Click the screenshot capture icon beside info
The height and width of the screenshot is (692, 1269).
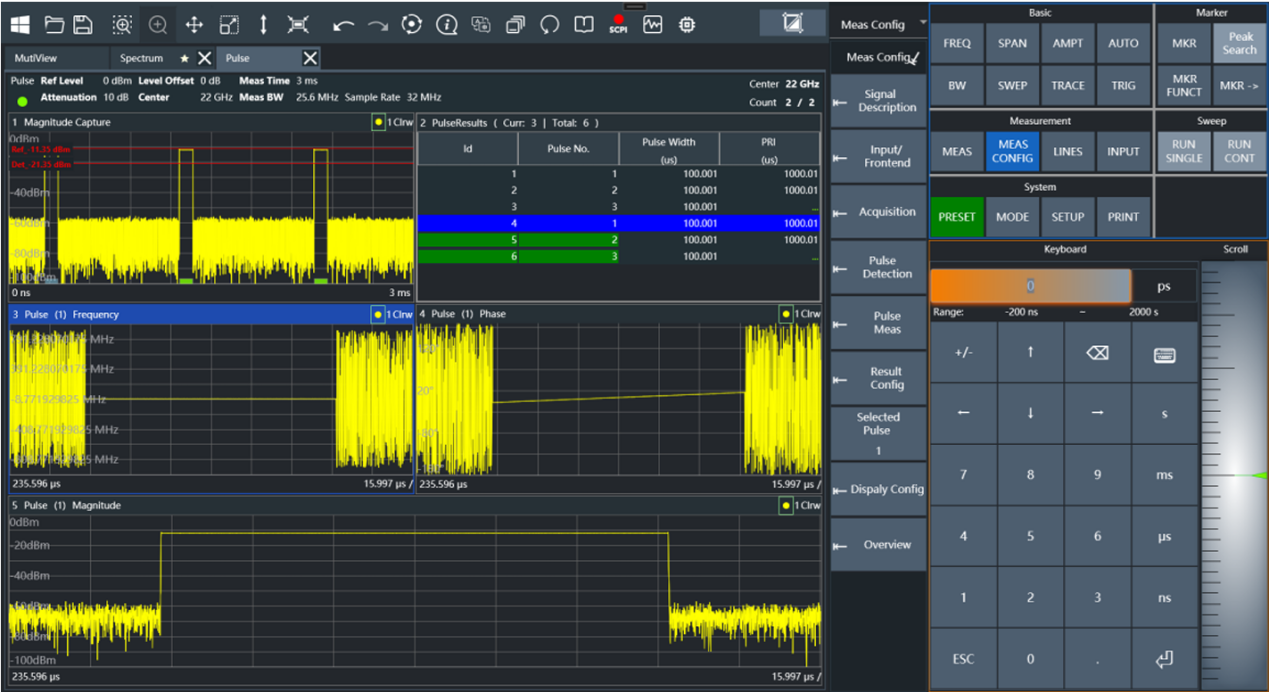tap(481, 24)
